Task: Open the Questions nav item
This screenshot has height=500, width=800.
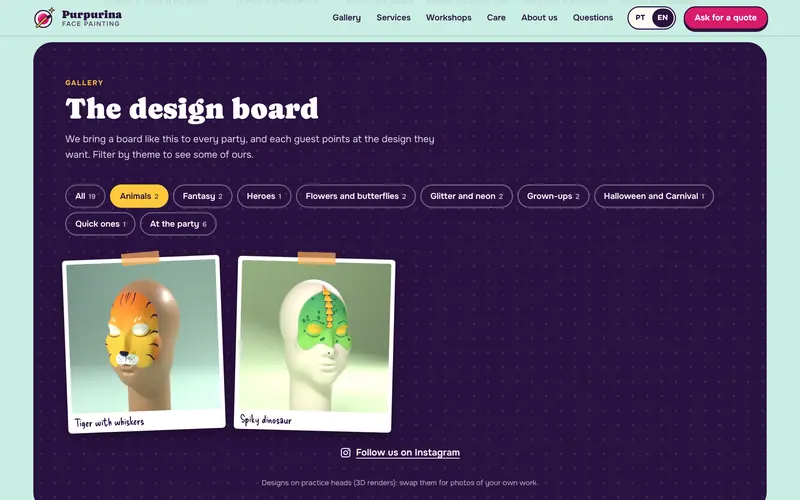Action: pyautogui.click(x=592, y=18)
